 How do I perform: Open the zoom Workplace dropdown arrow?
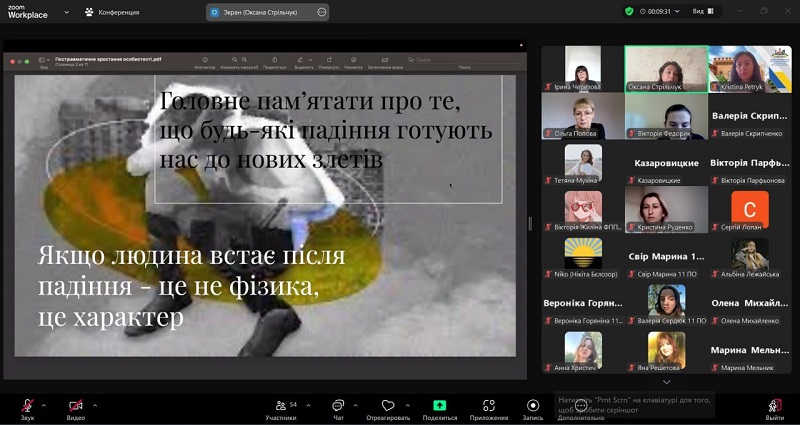click(x=66, y=12)
